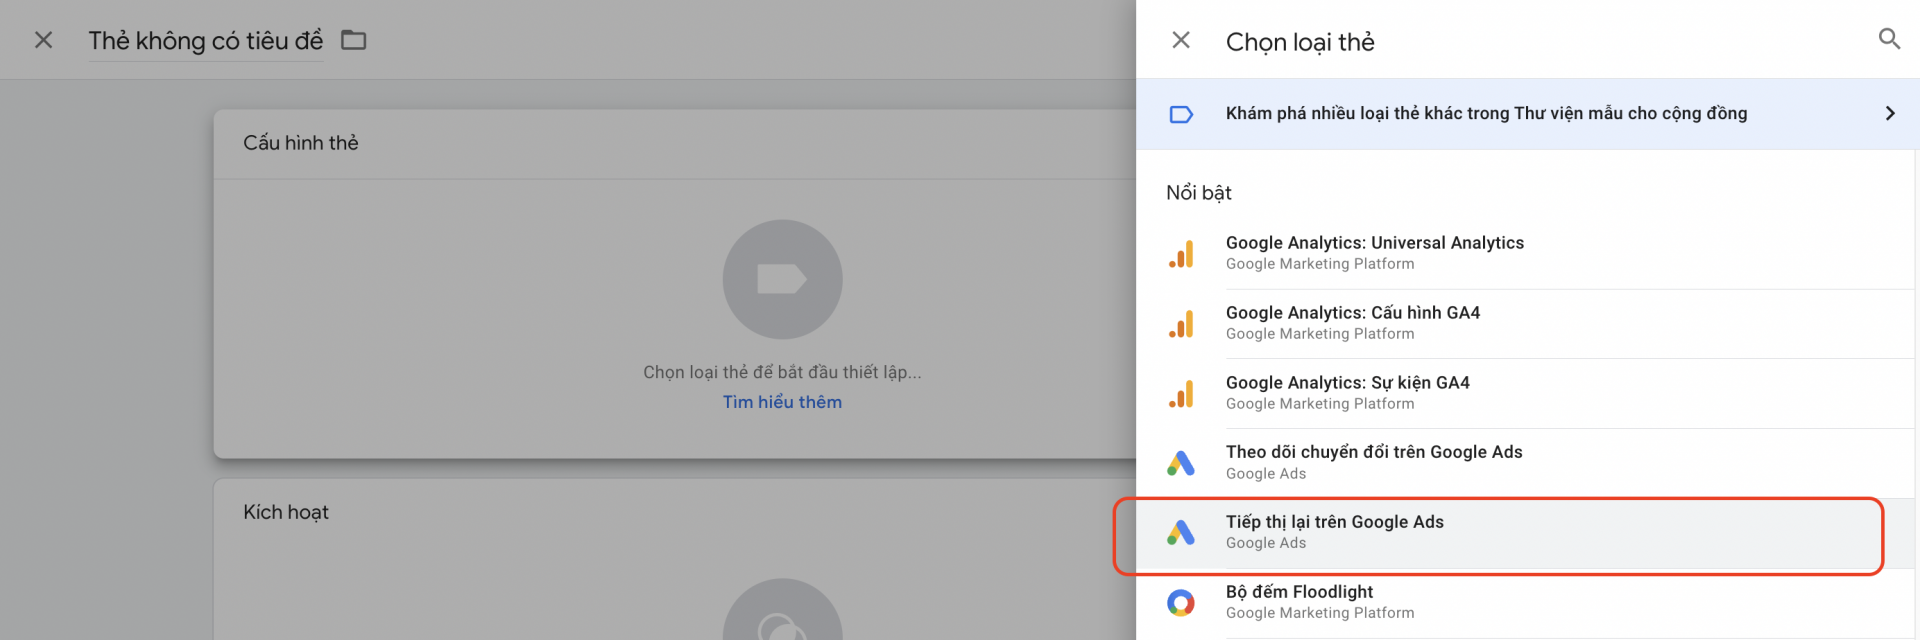The image size is (1920, 640).
Task: Edit the Thẻ không có tiêu đề title
Action: pyautogui.click(x=206, y=41)
